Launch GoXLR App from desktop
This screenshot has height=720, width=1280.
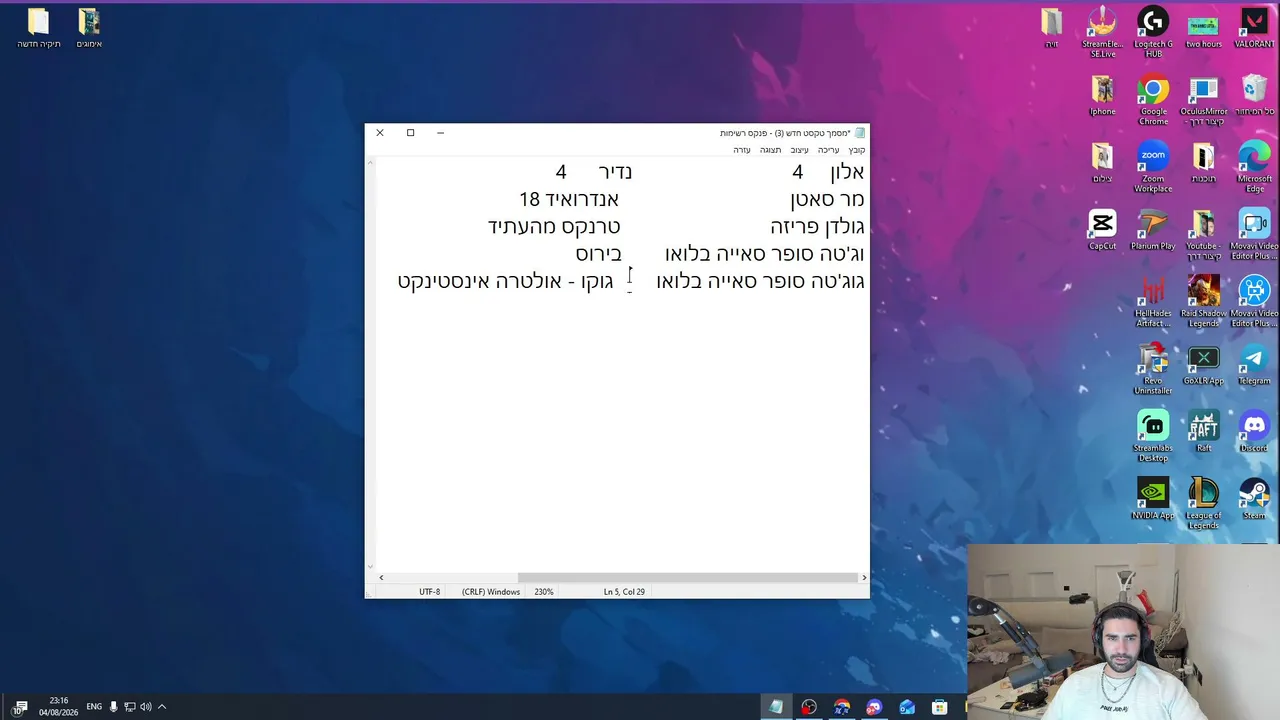(1203, 364)
